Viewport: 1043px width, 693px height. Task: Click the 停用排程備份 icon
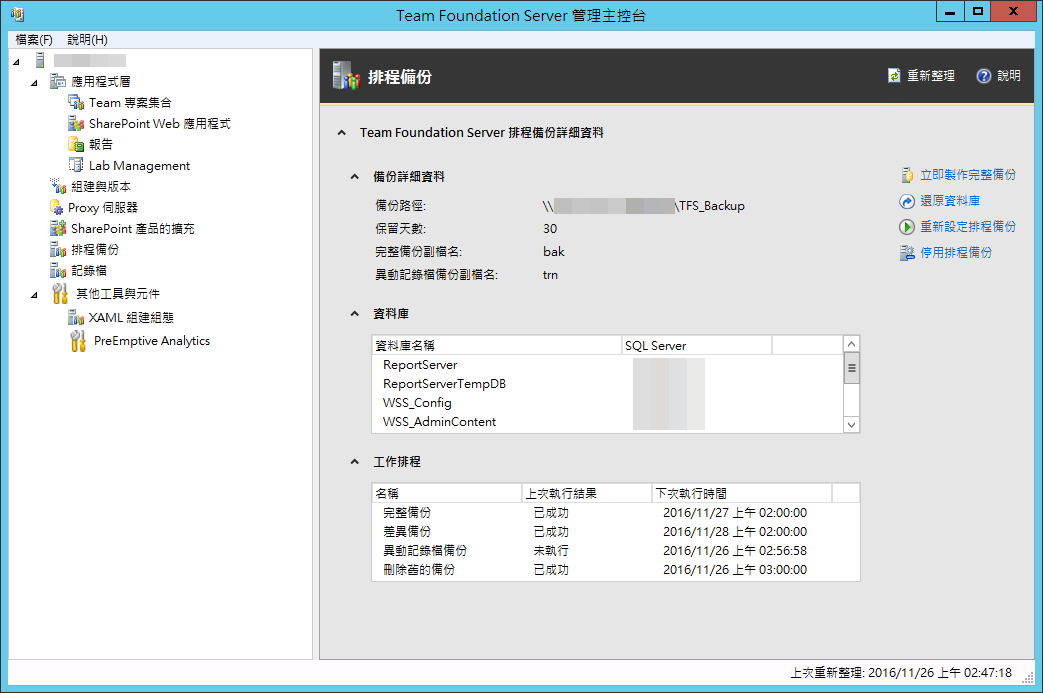coord(907,253)
